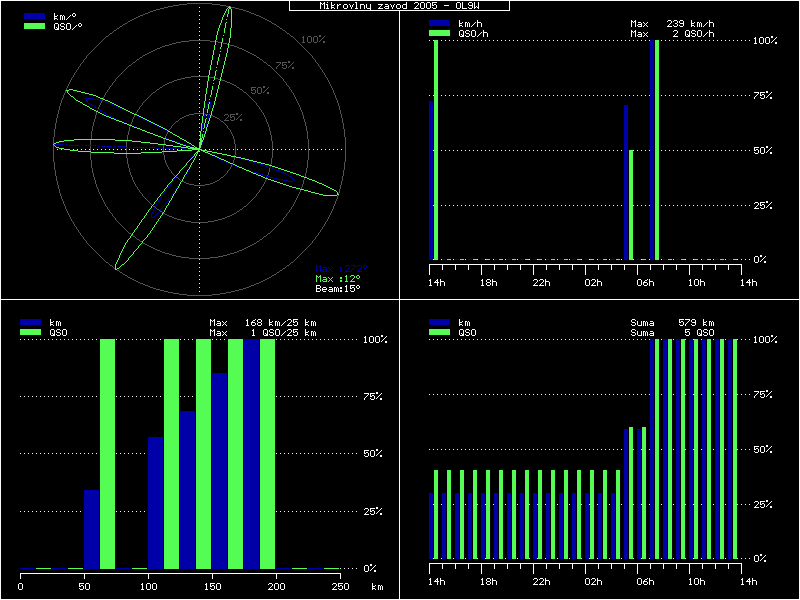
Task: Click the blue km/h bar near 05h
Action: click(626, 183)
